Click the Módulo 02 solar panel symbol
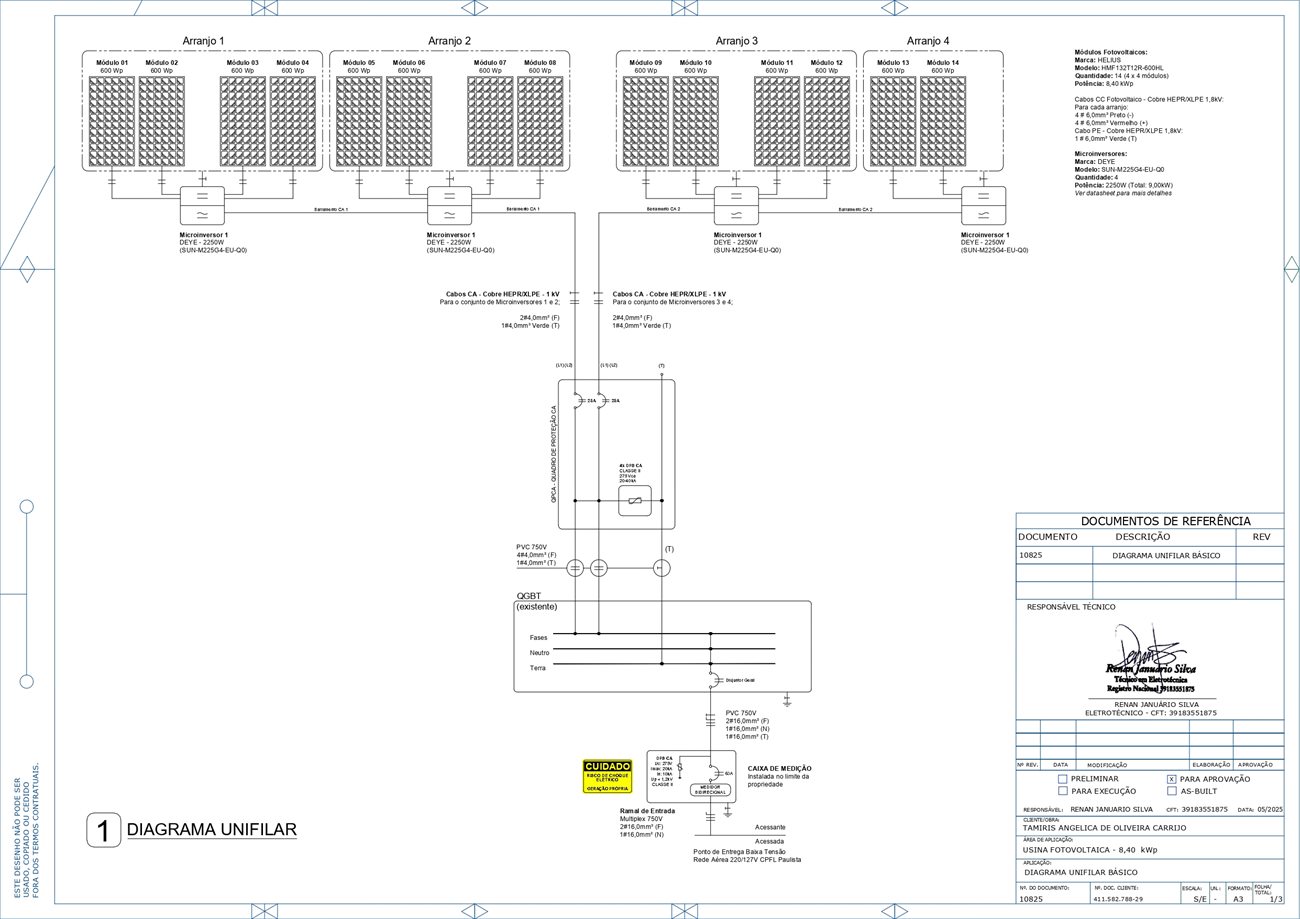 click(x=162, y=122)
